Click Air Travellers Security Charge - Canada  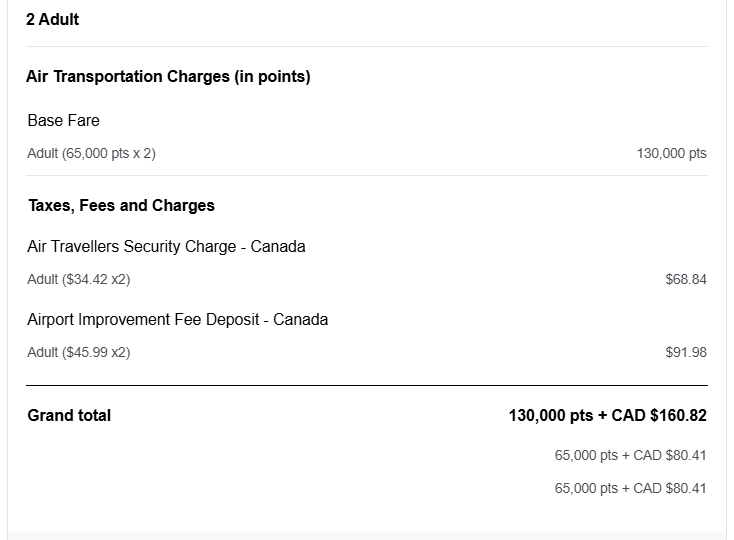[x=166, y=247]
